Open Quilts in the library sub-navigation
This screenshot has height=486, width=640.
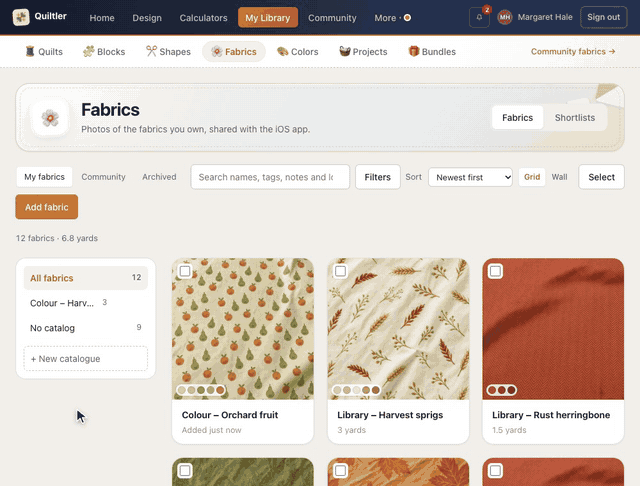(x=44, y=51)
